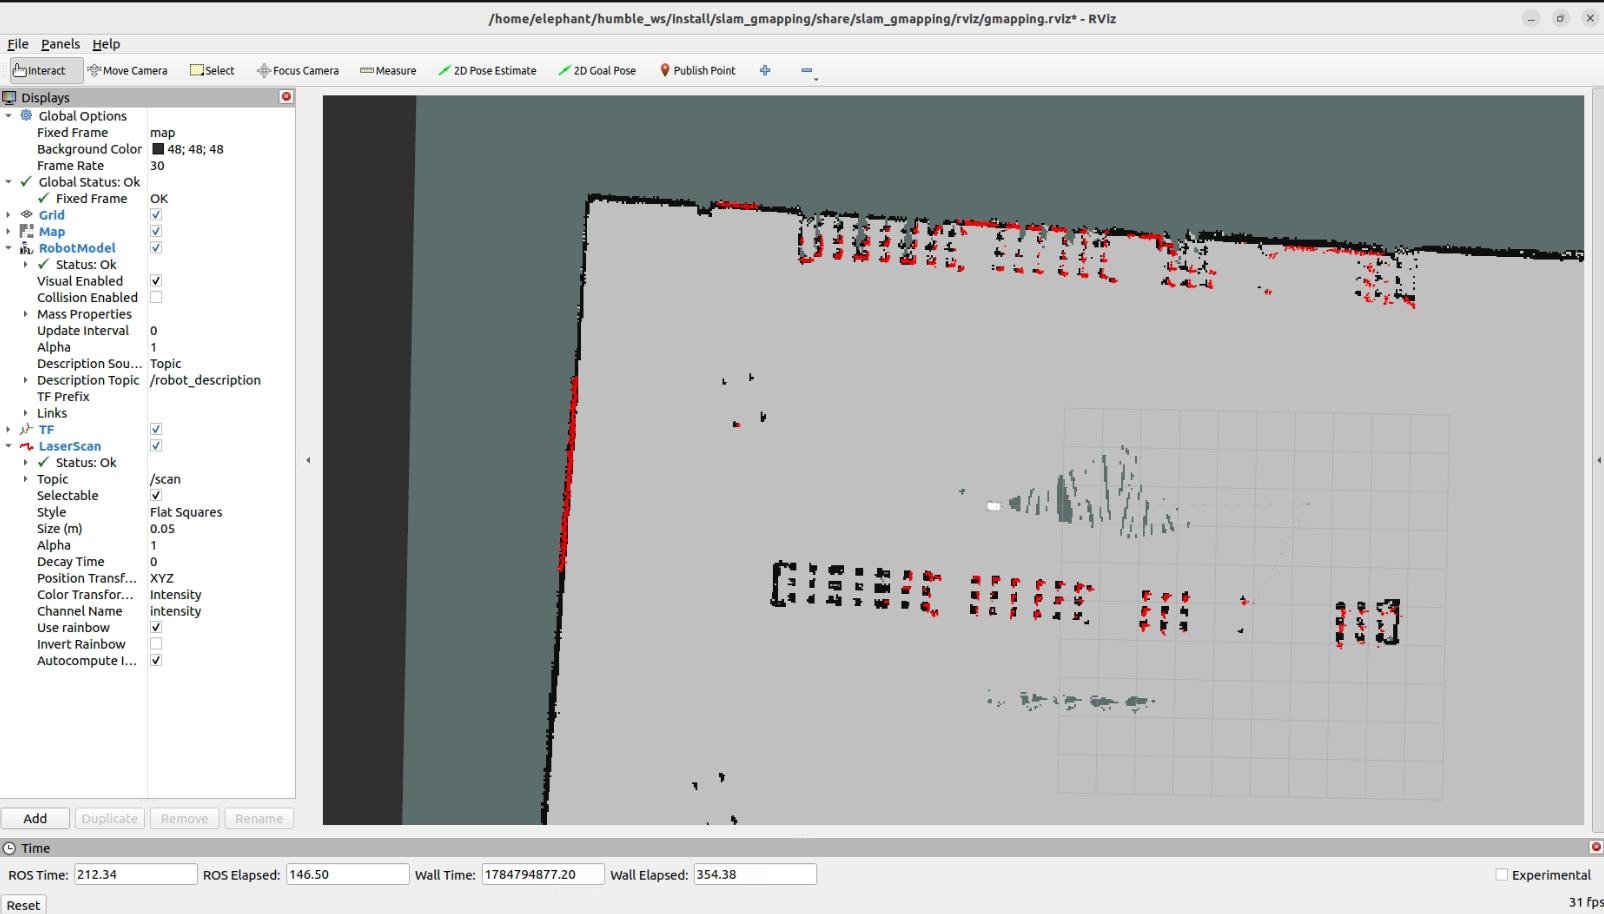The image size is (1604, 914).
Task: Select the Publish Point tool
Action: click(697, 71)
